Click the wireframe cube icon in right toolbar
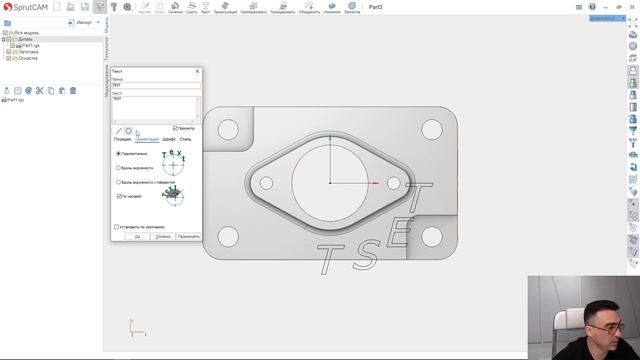640x360 pixels. 633,59
